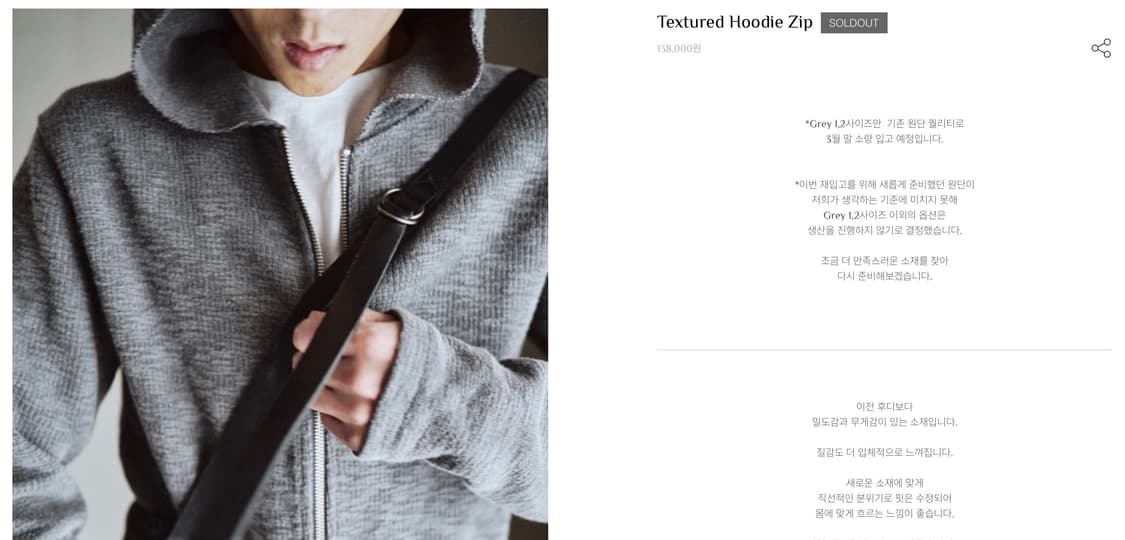Click the text 밀도감과 무게감이 있는 소재입니다

884,422
